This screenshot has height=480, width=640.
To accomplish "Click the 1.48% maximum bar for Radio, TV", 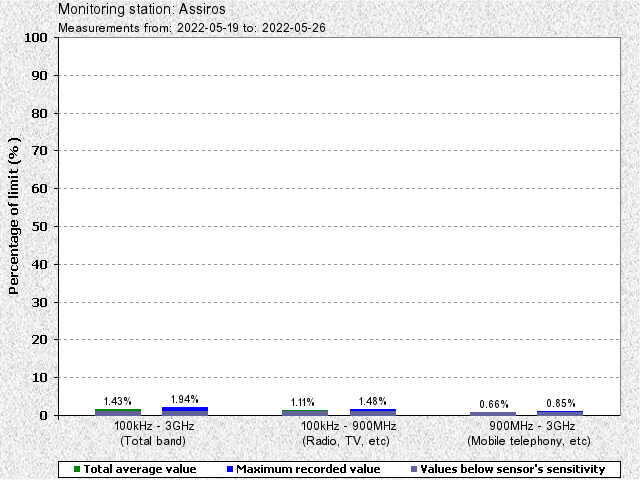I will click(x=372, y=411).
